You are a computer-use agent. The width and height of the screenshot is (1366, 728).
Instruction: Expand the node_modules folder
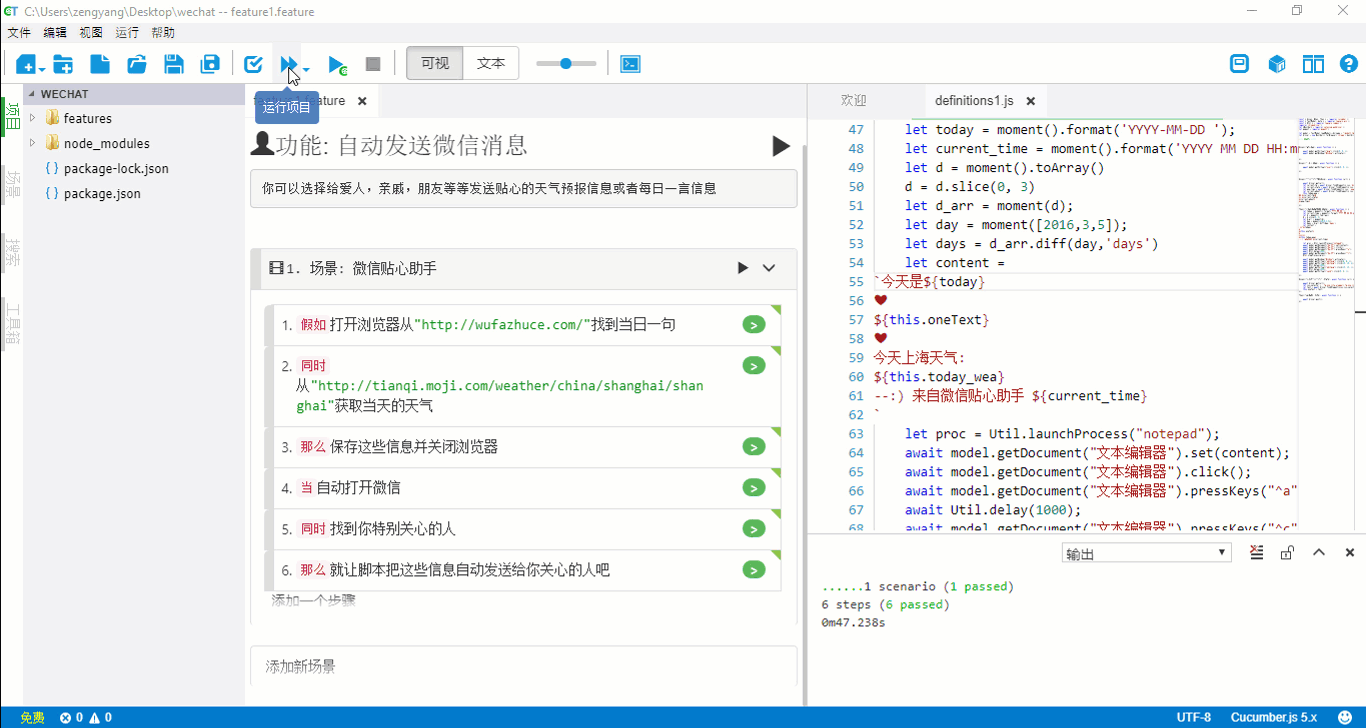pos(32,143)
